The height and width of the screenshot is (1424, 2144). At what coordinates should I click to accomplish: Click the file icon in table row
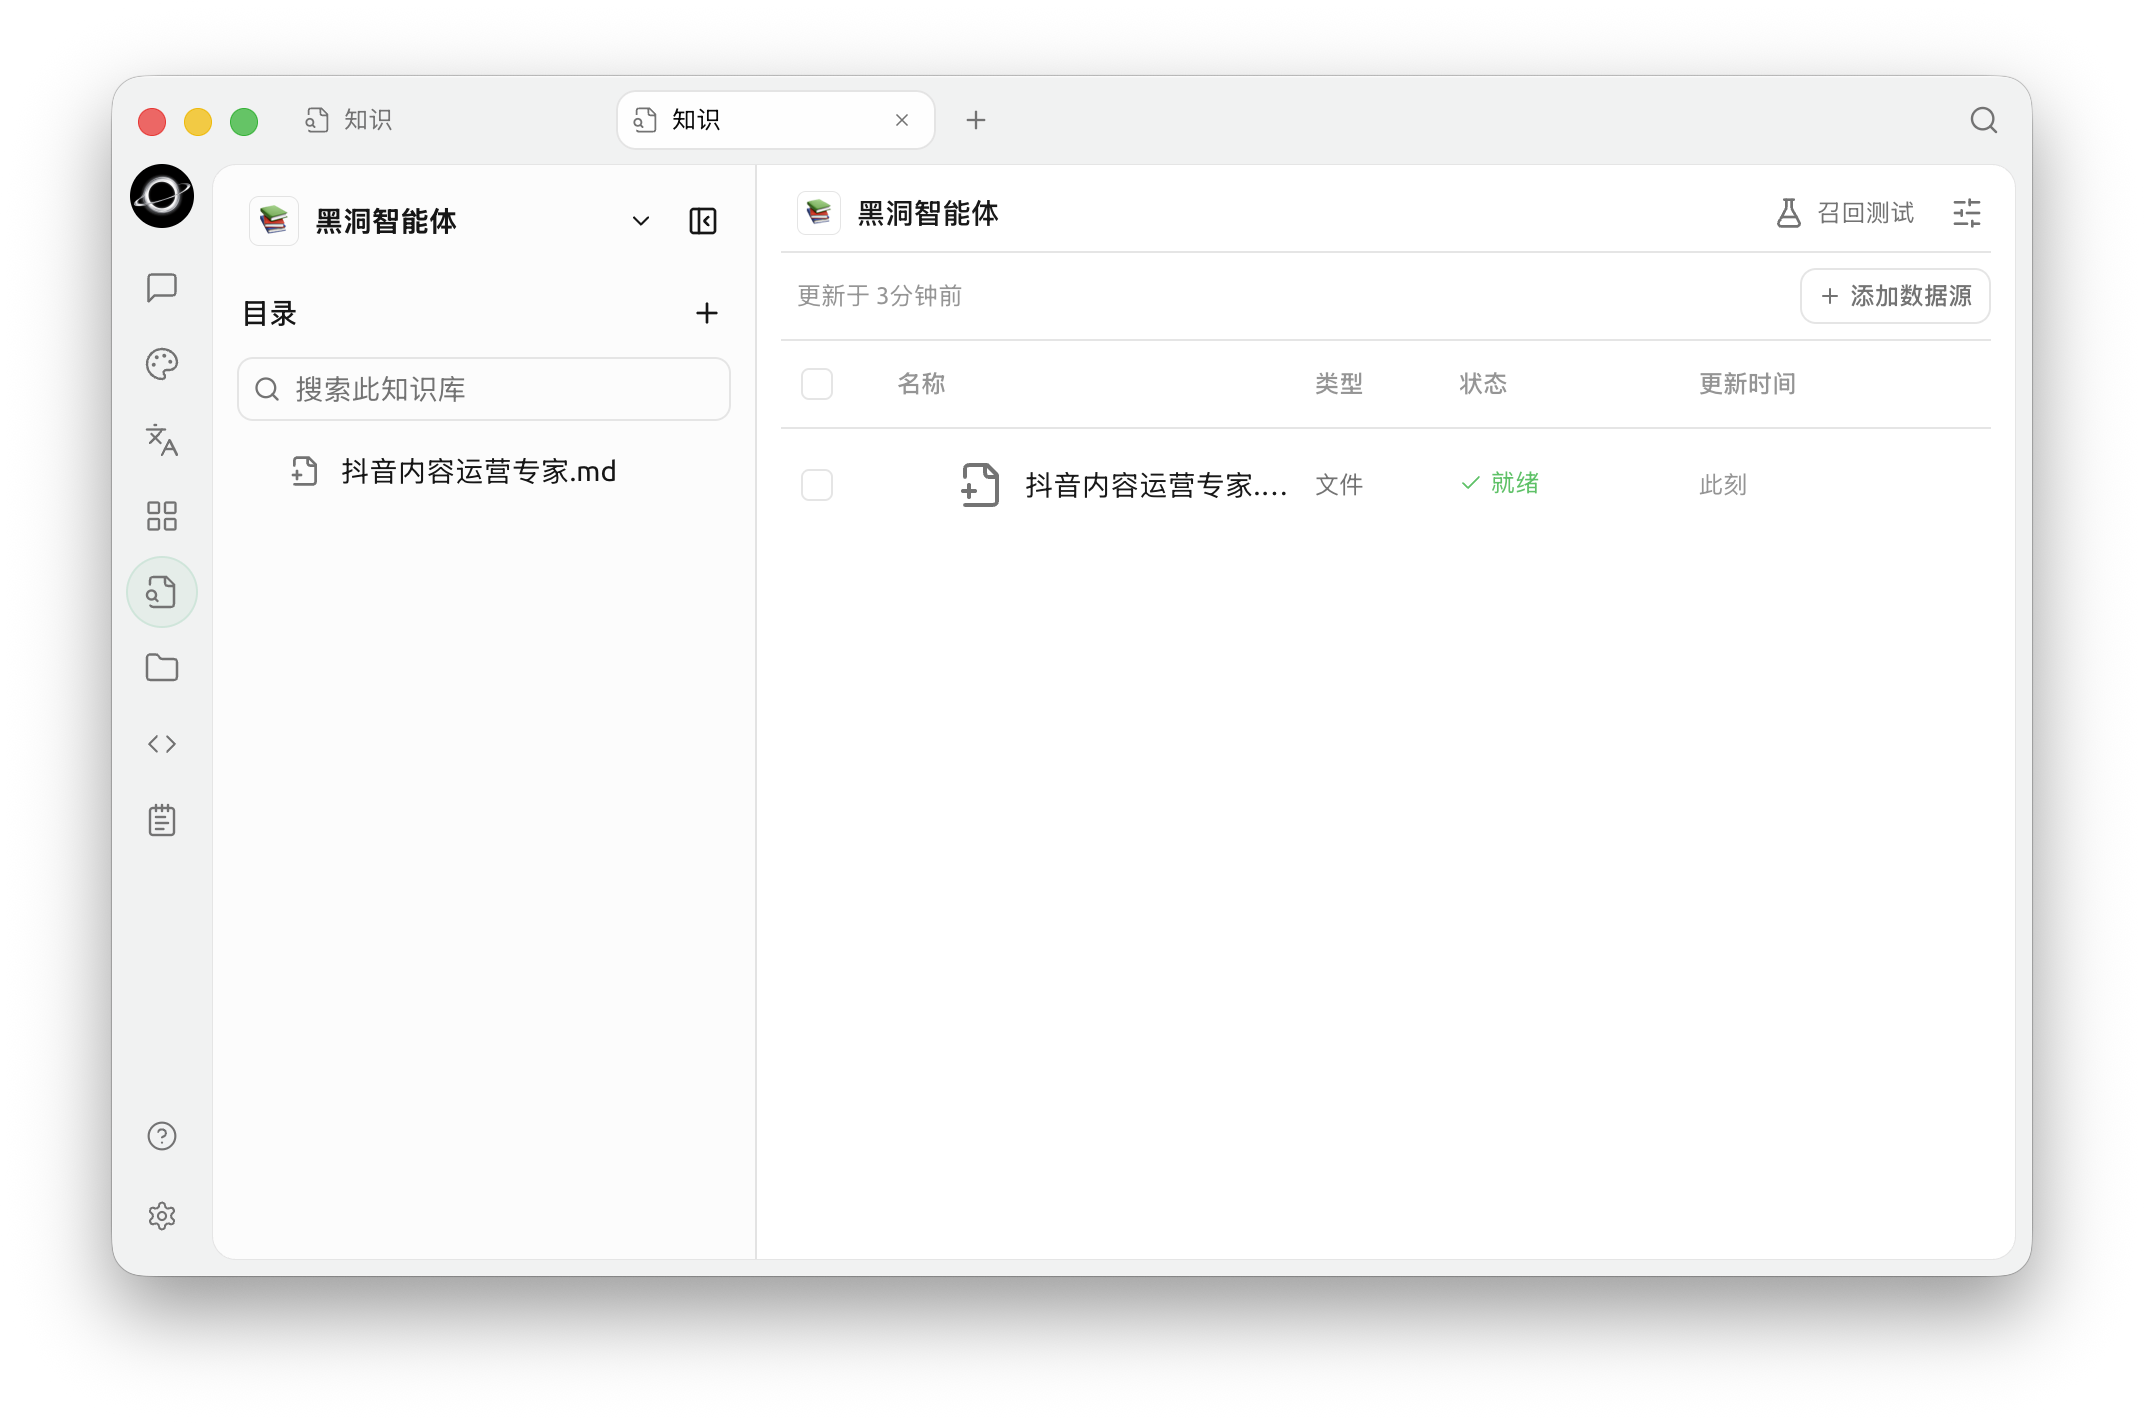[980, 485]
